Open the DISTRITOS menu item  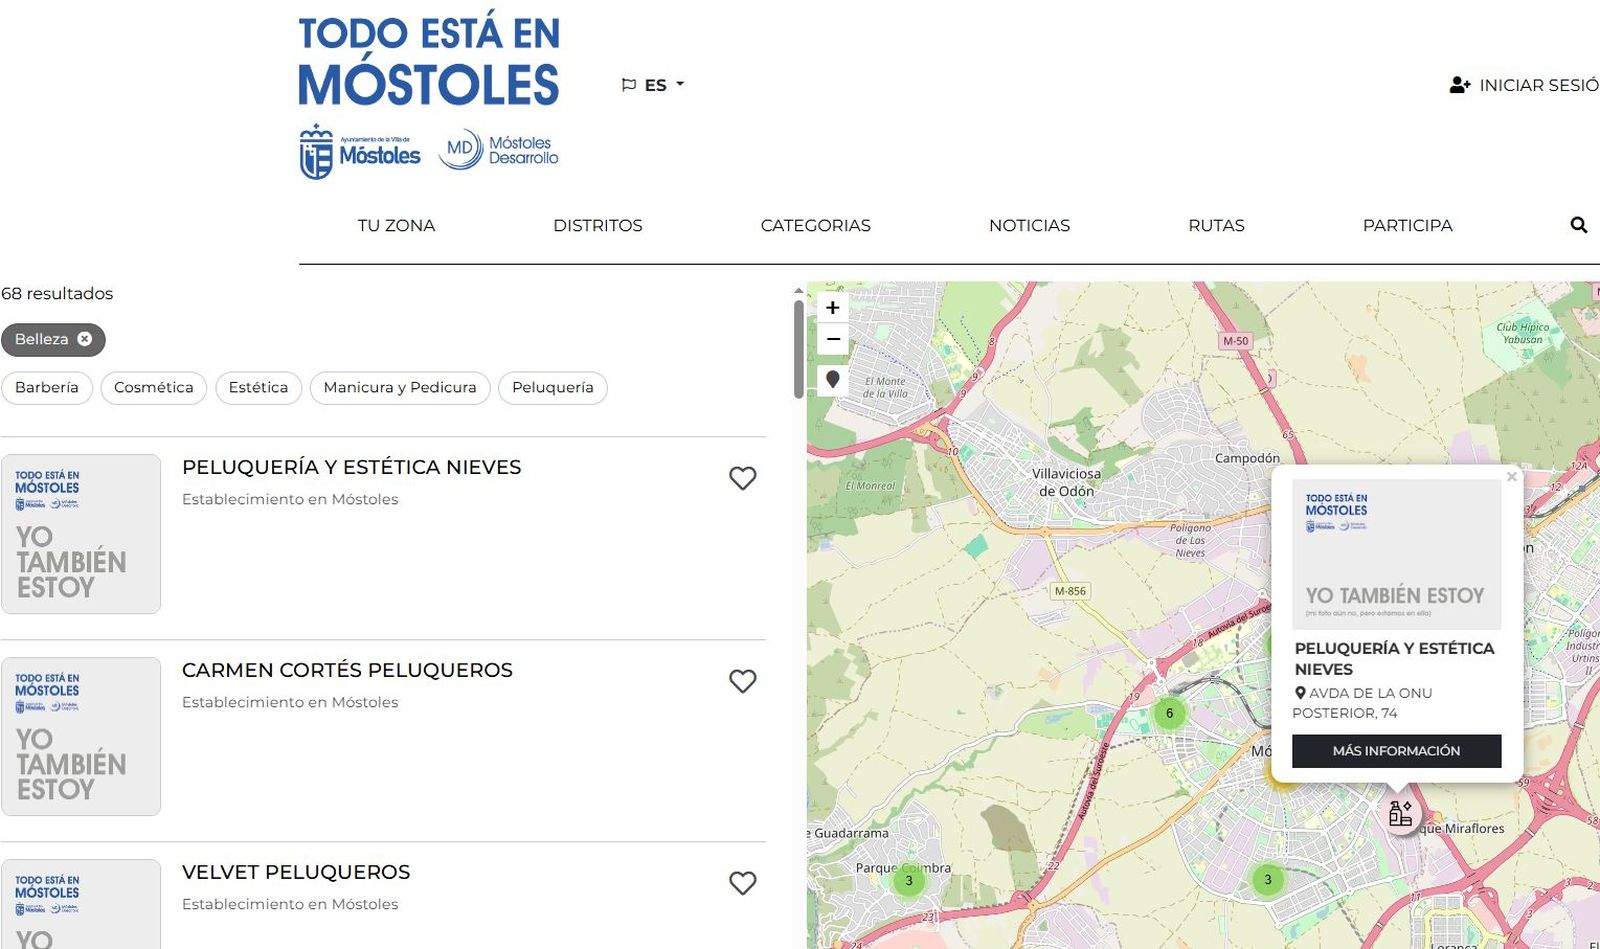pyautogui.click(x=598, y=226)
